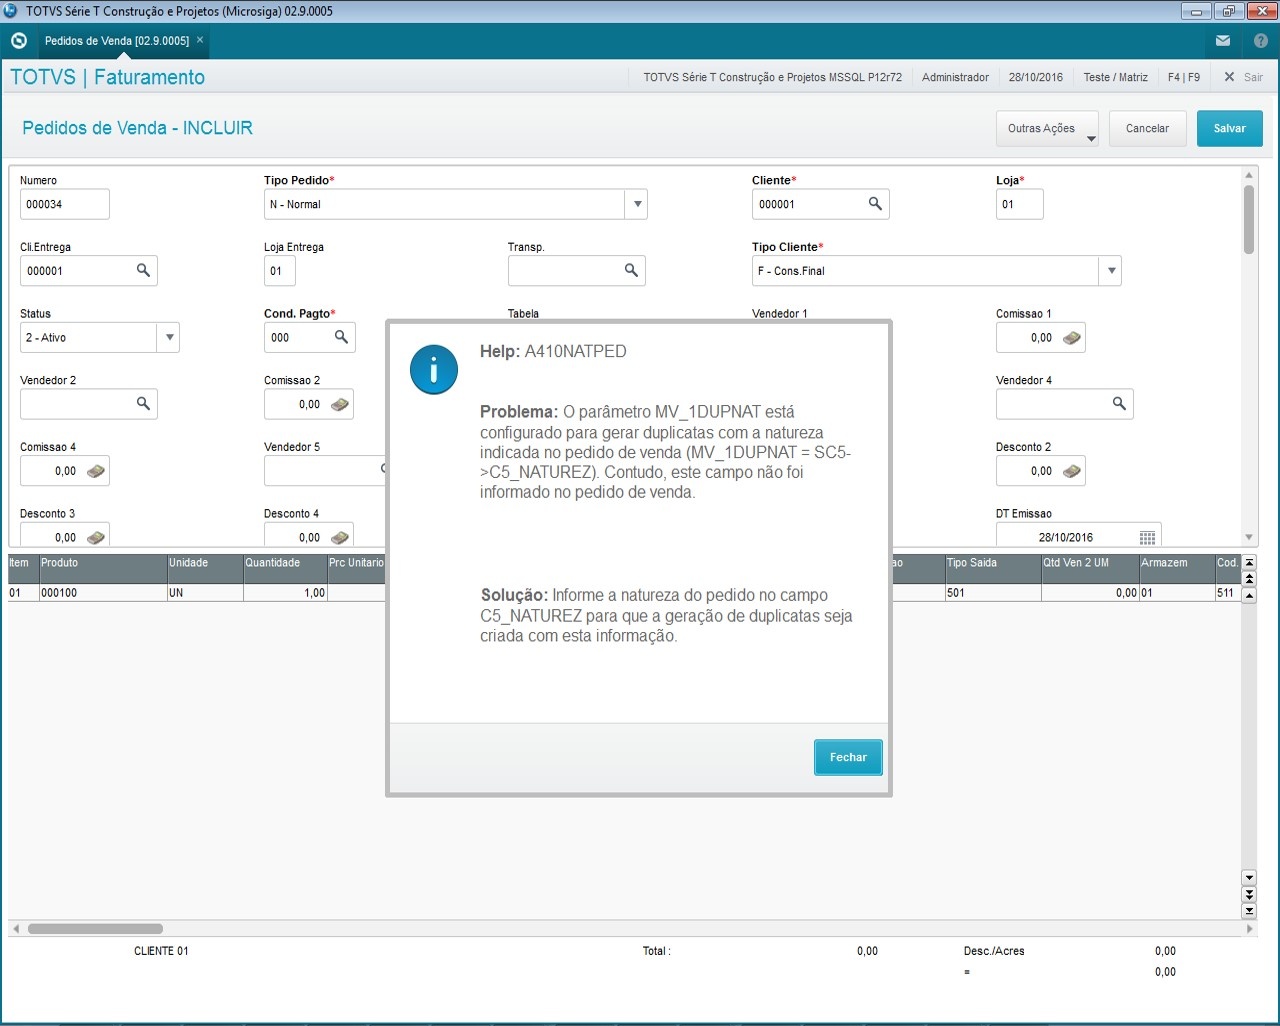Click product cell 000100
This screenshot has width=1280, height=1026.
click(x=103, y=593)
